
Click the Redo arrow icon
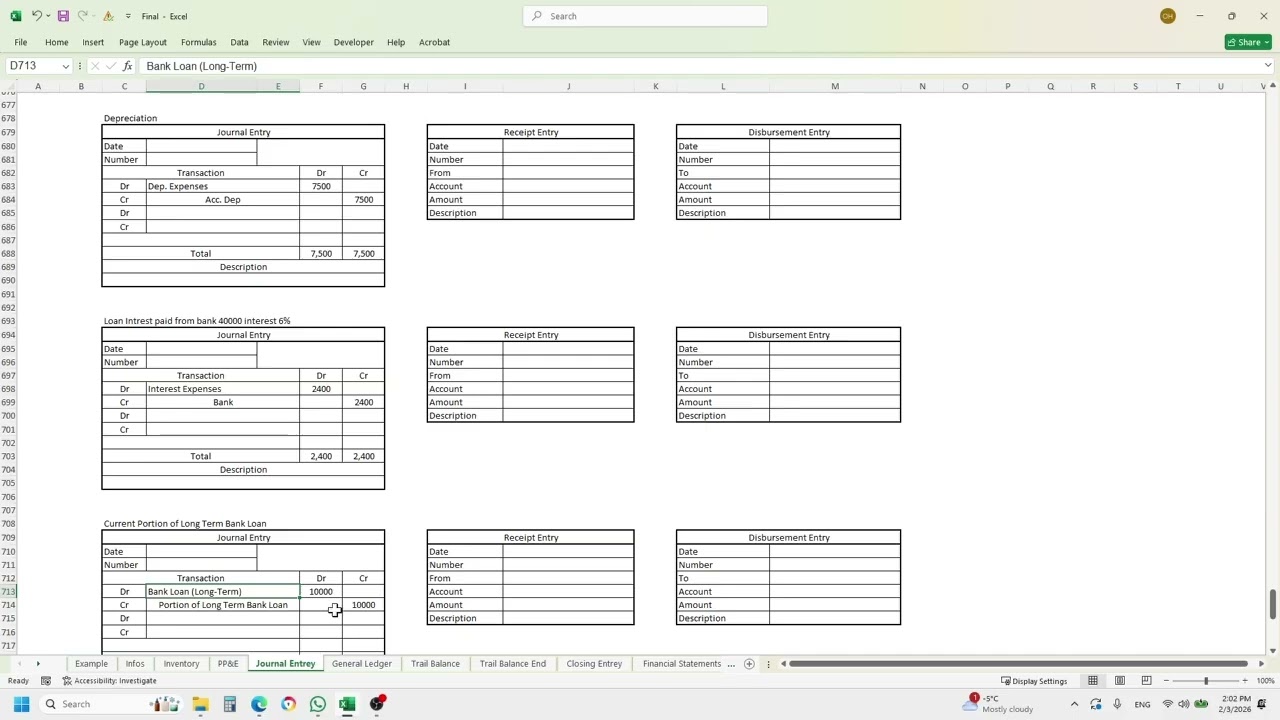pyautogui.click(x=82, y=16)
